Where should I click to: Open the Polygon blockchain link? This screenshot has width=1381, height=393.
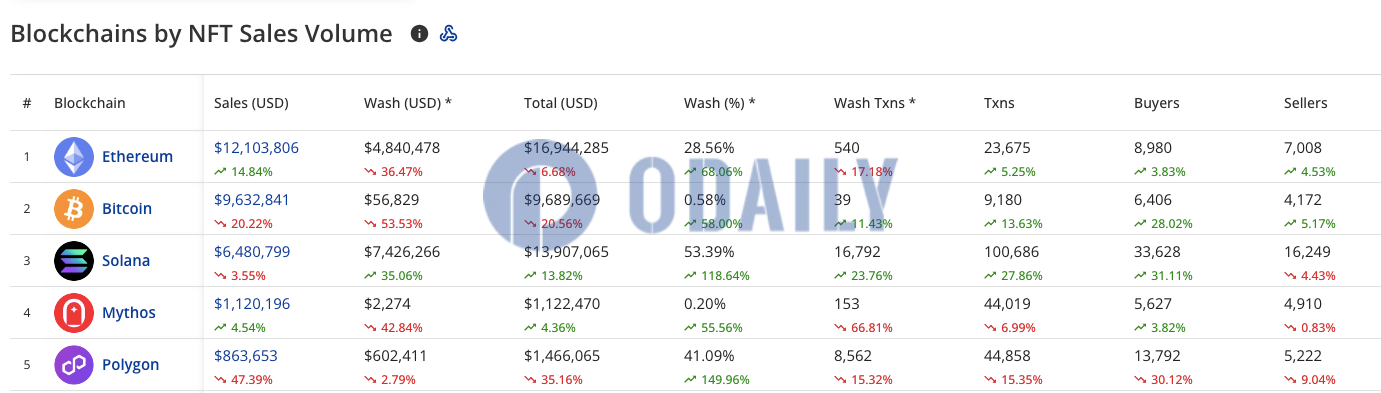tap(130, 365)
